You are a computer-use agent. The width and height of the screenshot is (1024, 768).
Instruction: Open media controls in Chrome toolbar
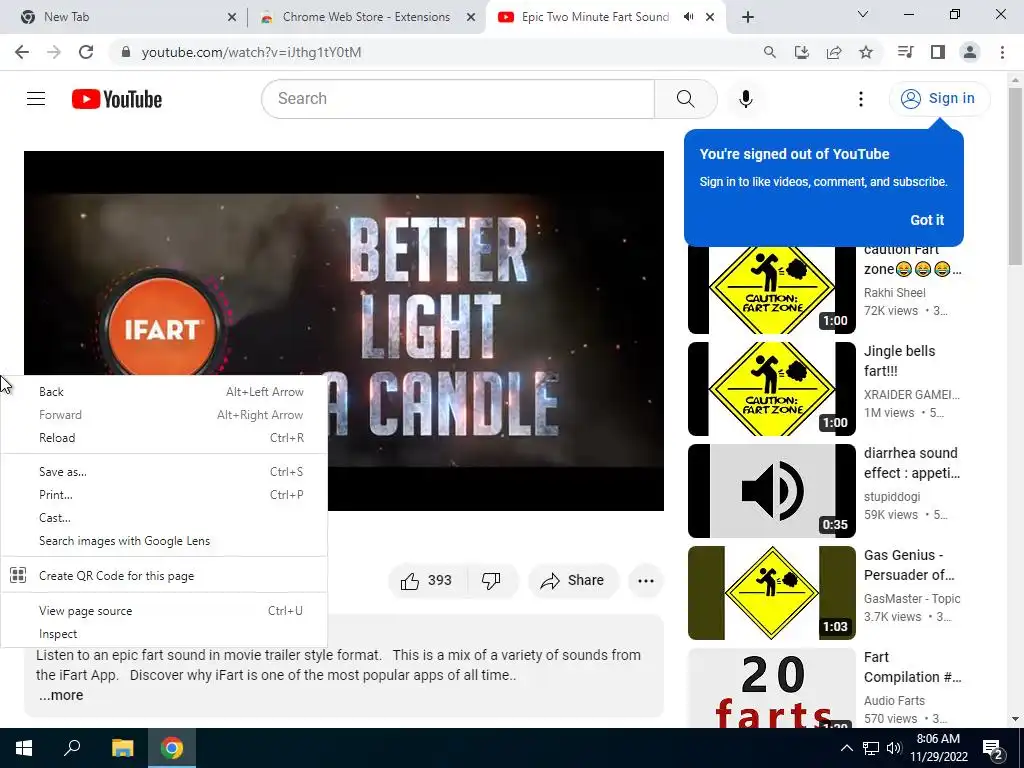tap(905, 52)
